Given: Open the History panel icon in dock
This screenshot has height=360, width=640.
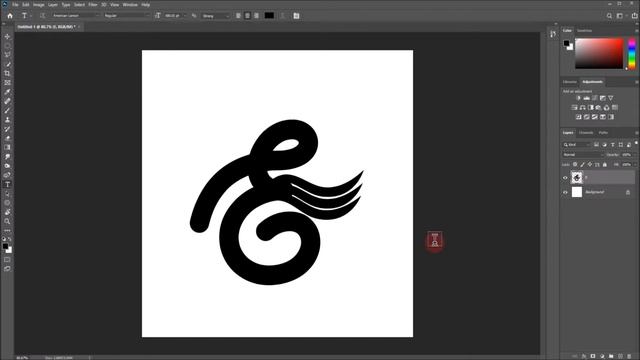Looking at the screenshot, I should 553,34.
